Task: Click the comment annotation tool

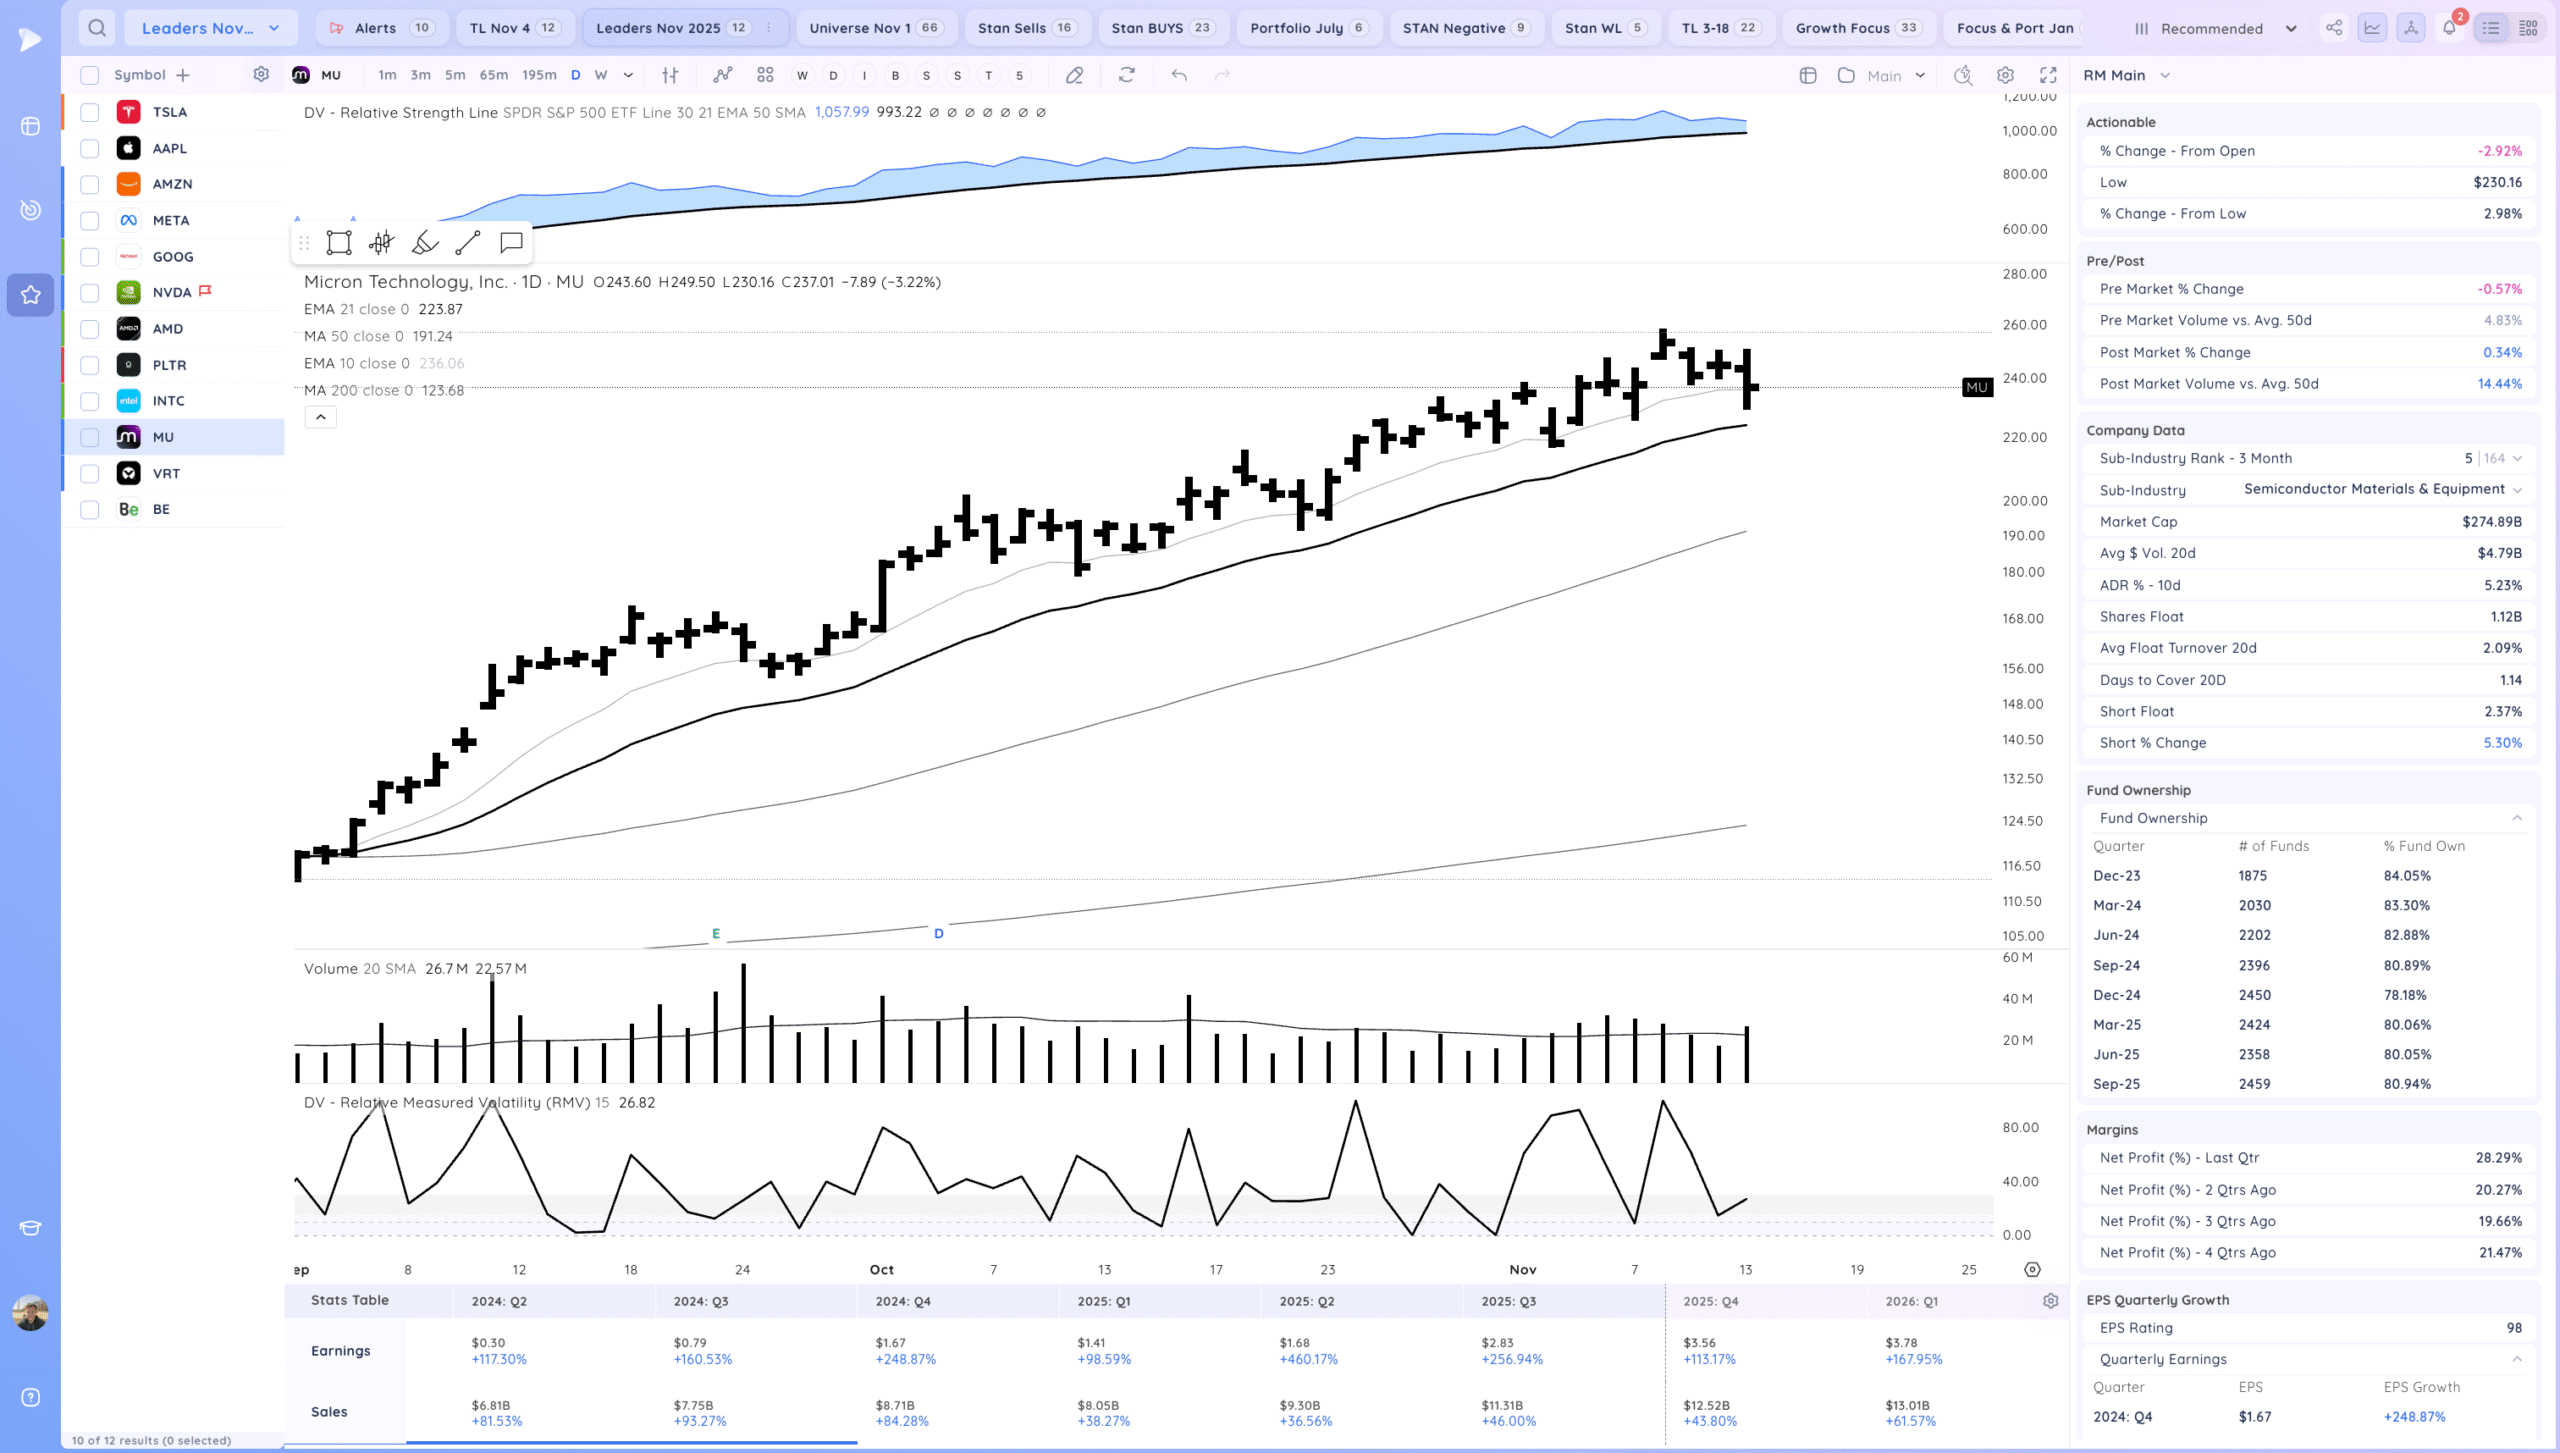Action: [511, 243]
